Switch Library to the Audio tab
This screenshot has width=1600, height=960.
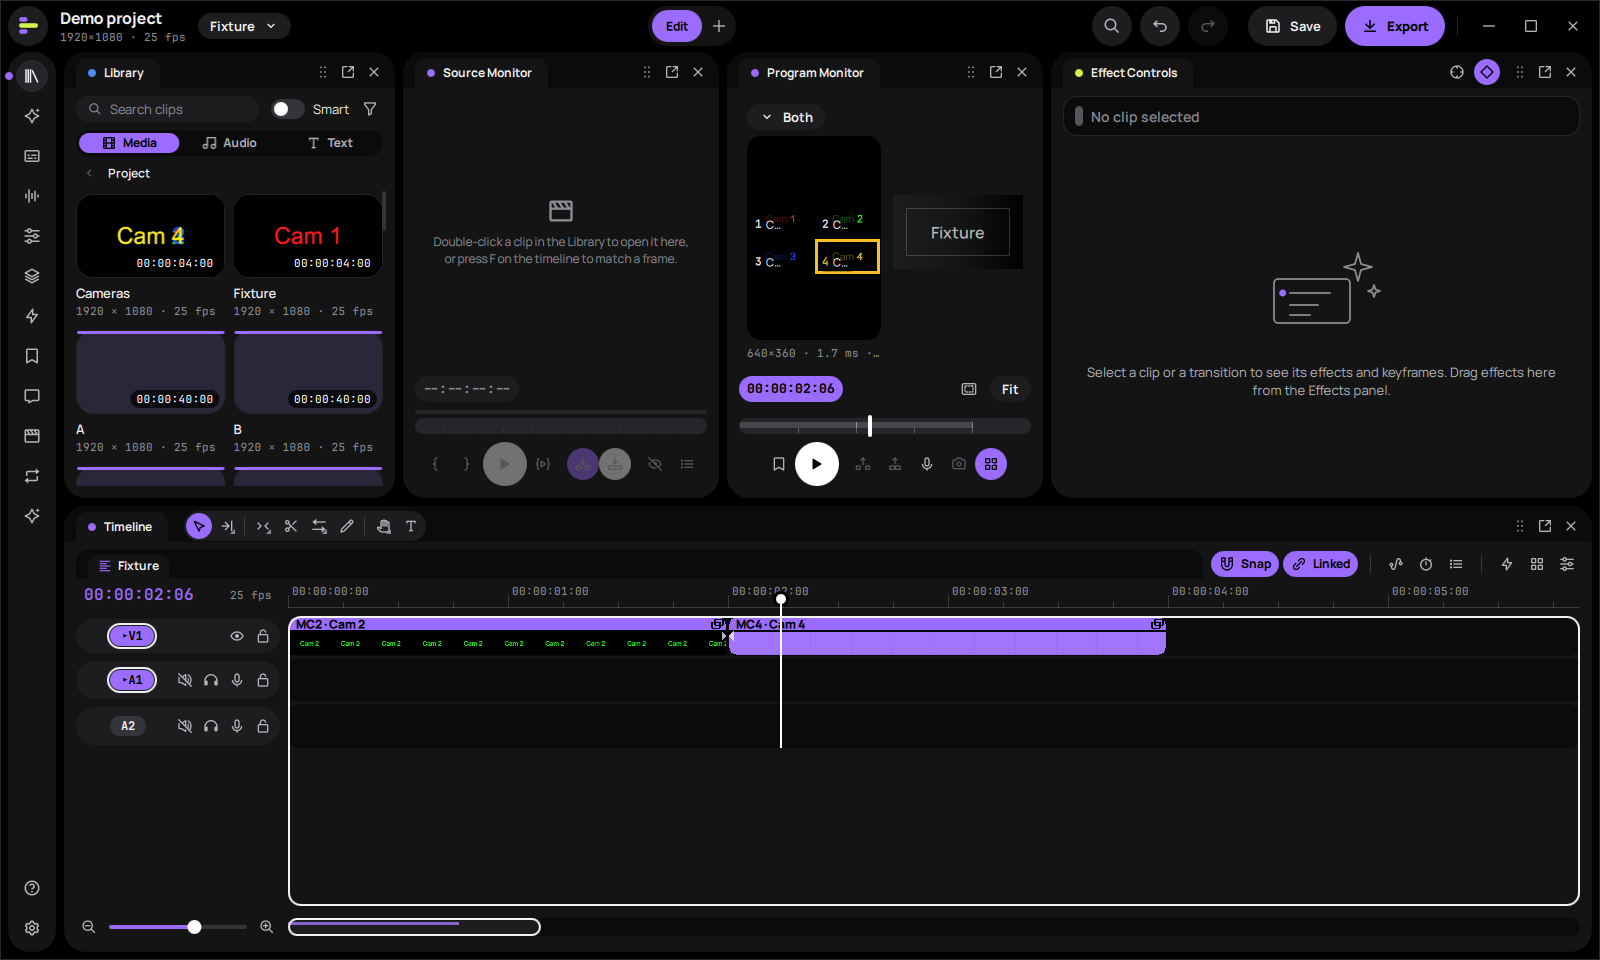point(230,143)
